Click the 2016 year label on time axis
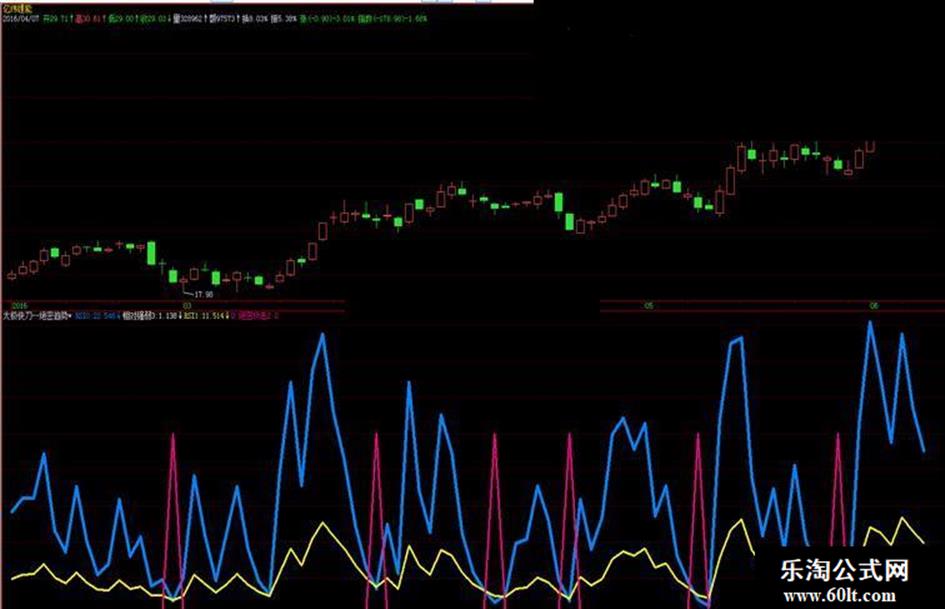Viewport: 945px width, 609px height. click(20, 306)
